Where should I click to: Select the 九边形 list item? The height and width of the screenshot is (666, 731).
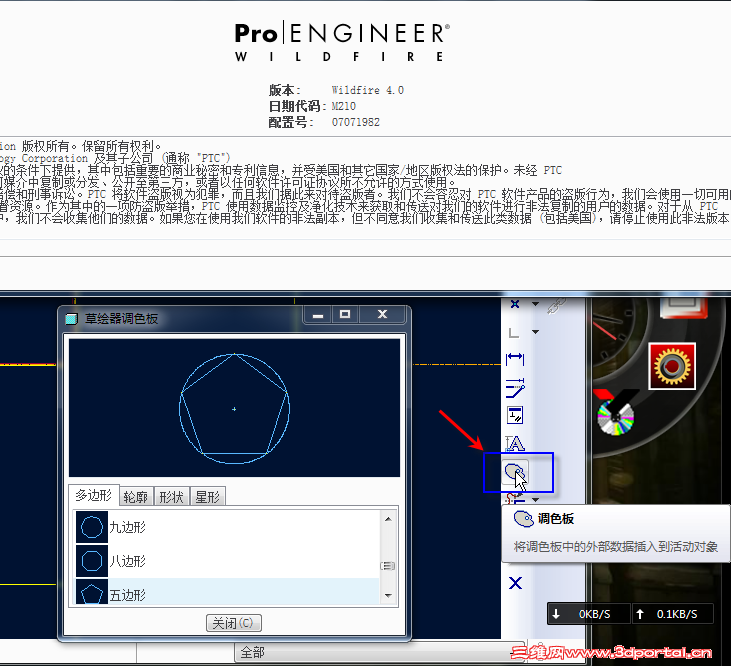tap(228, 527)
